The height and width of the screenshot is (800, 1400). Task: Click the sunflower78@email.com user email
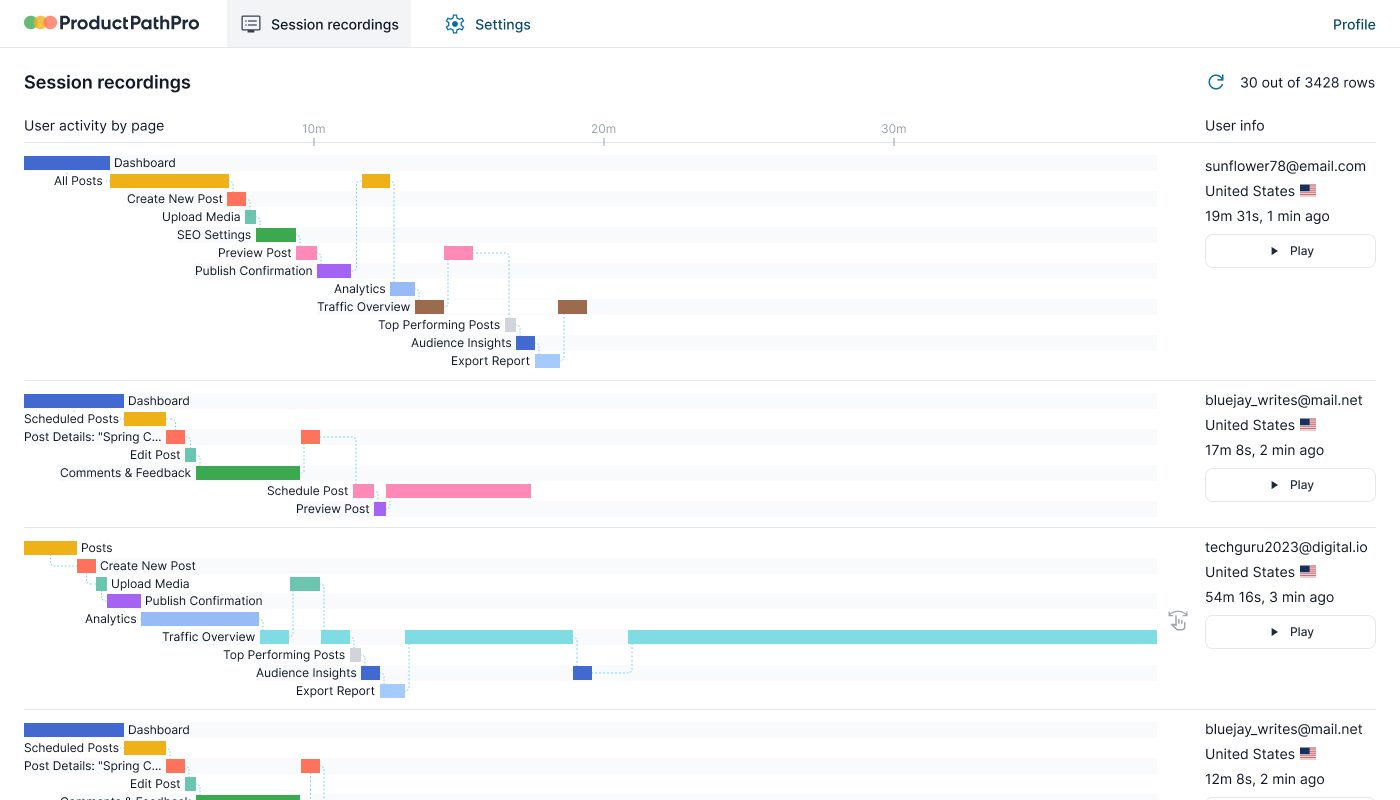[x=1285, y=166]
